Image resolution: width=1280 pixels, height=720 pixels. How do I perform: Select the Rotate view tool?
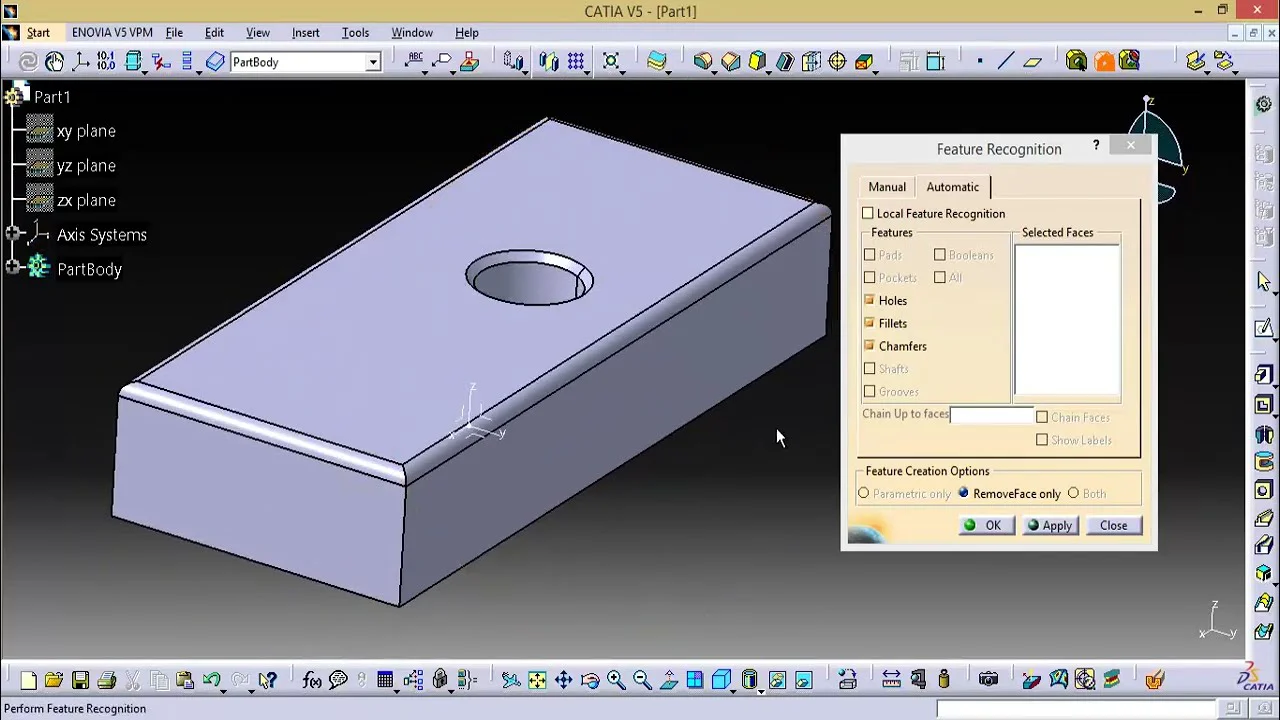click(589, 681)
